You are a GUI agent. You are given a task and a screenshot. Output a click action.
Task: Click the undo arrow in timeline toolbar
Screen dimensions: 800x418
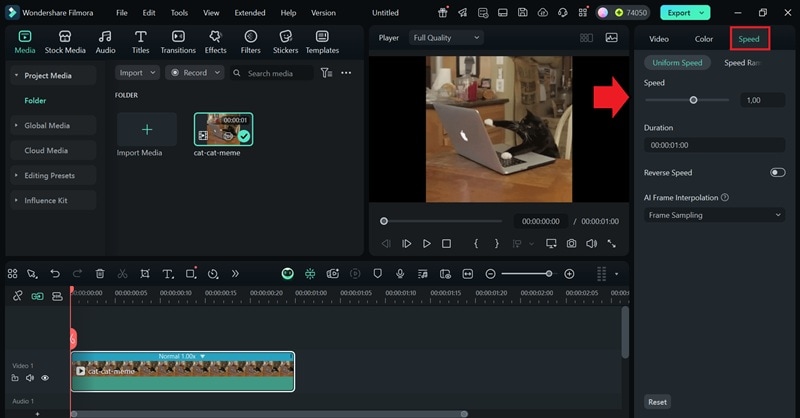coord(55,274)
